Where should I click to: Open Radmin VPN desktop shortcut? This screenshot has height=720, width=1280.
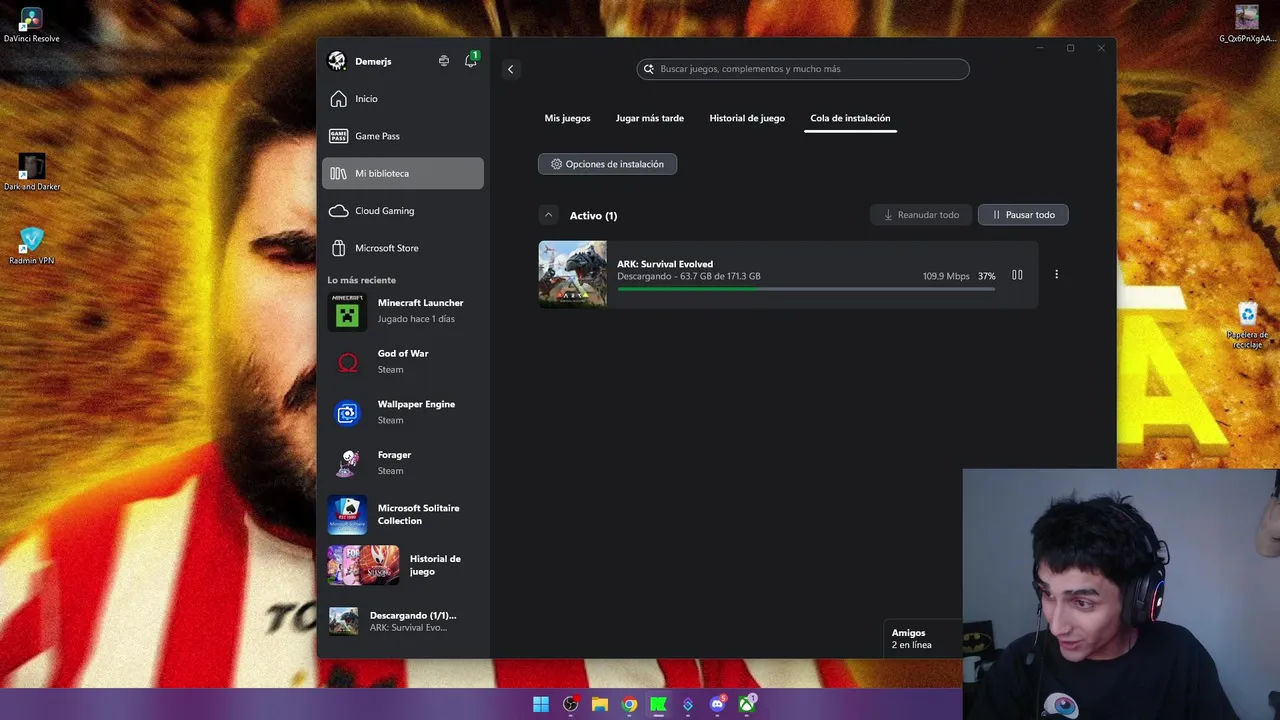(32, 246)
